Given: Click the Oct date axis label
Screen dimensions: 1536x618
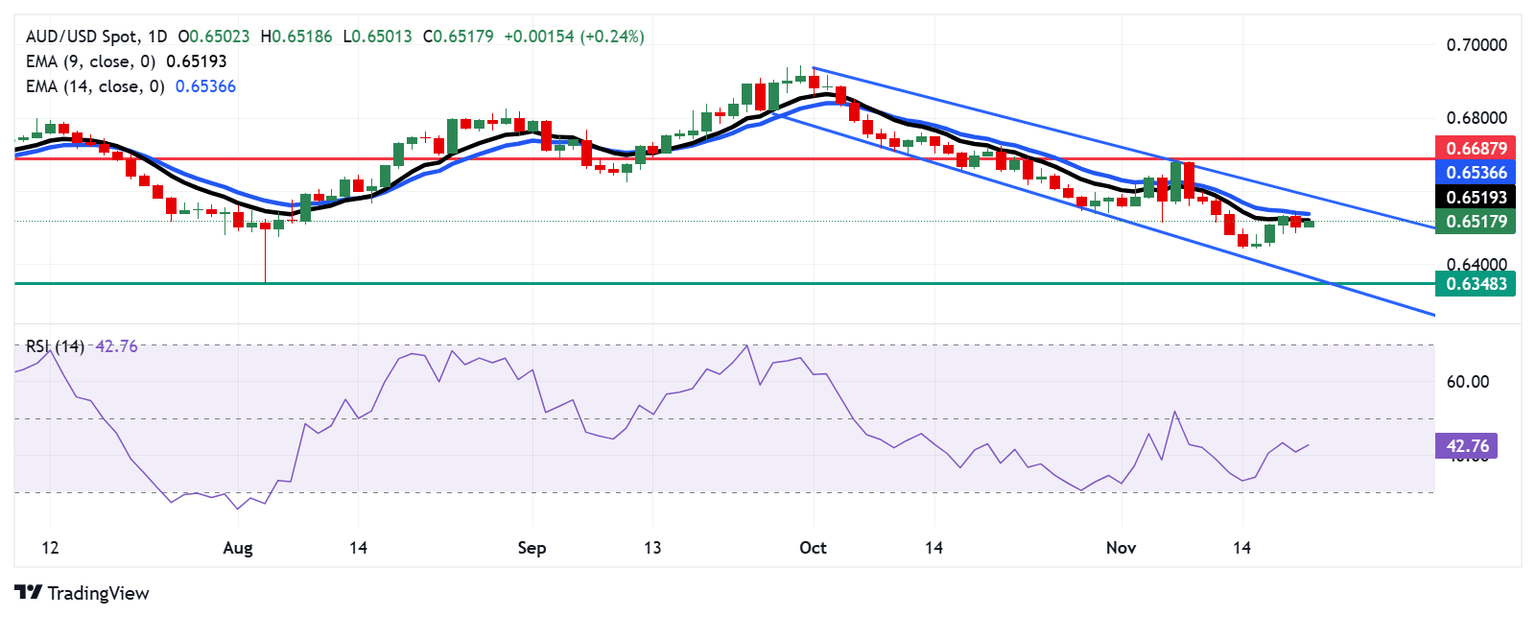Looking at the screenshot, I should coord(814,549).
